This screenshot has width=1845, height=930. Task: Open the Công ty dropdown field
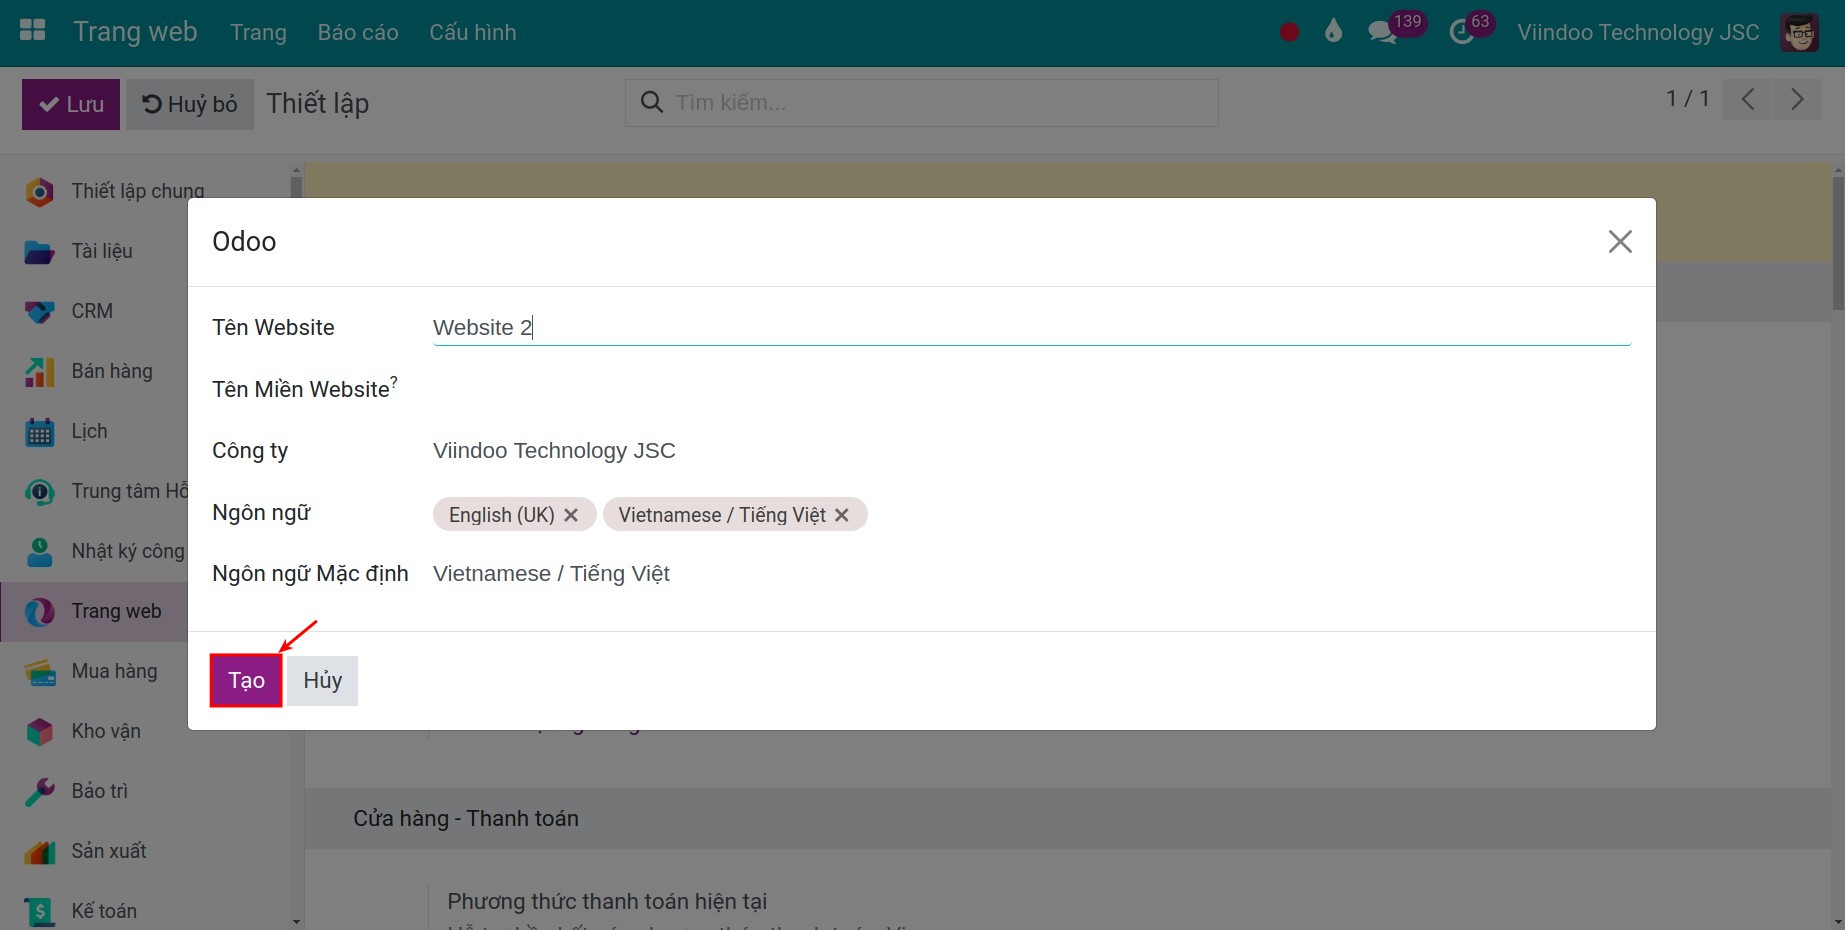[1031, 451]
